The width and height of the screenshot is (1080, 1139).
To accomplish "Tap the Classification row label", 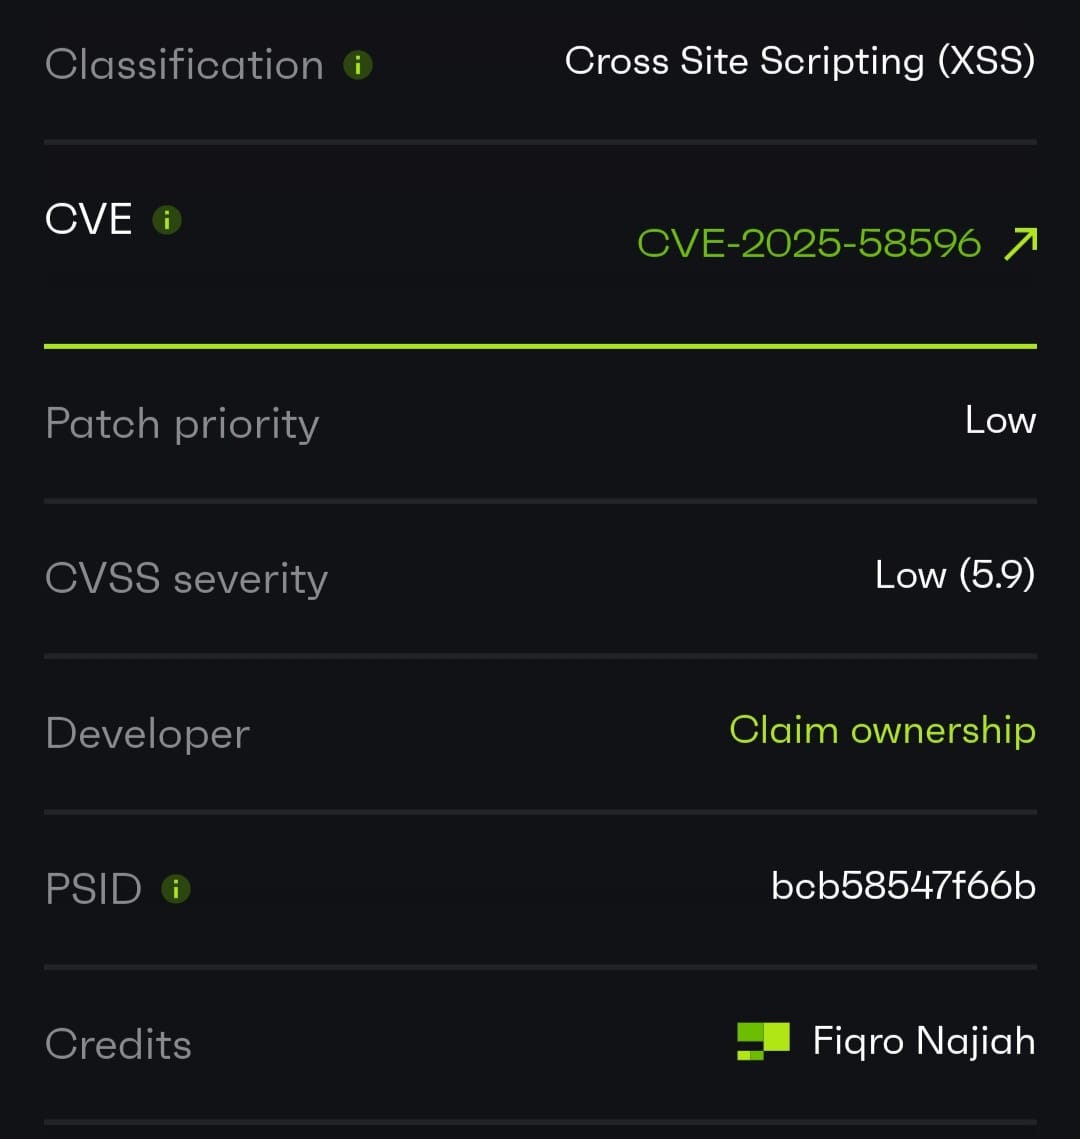I will point(185,66).
